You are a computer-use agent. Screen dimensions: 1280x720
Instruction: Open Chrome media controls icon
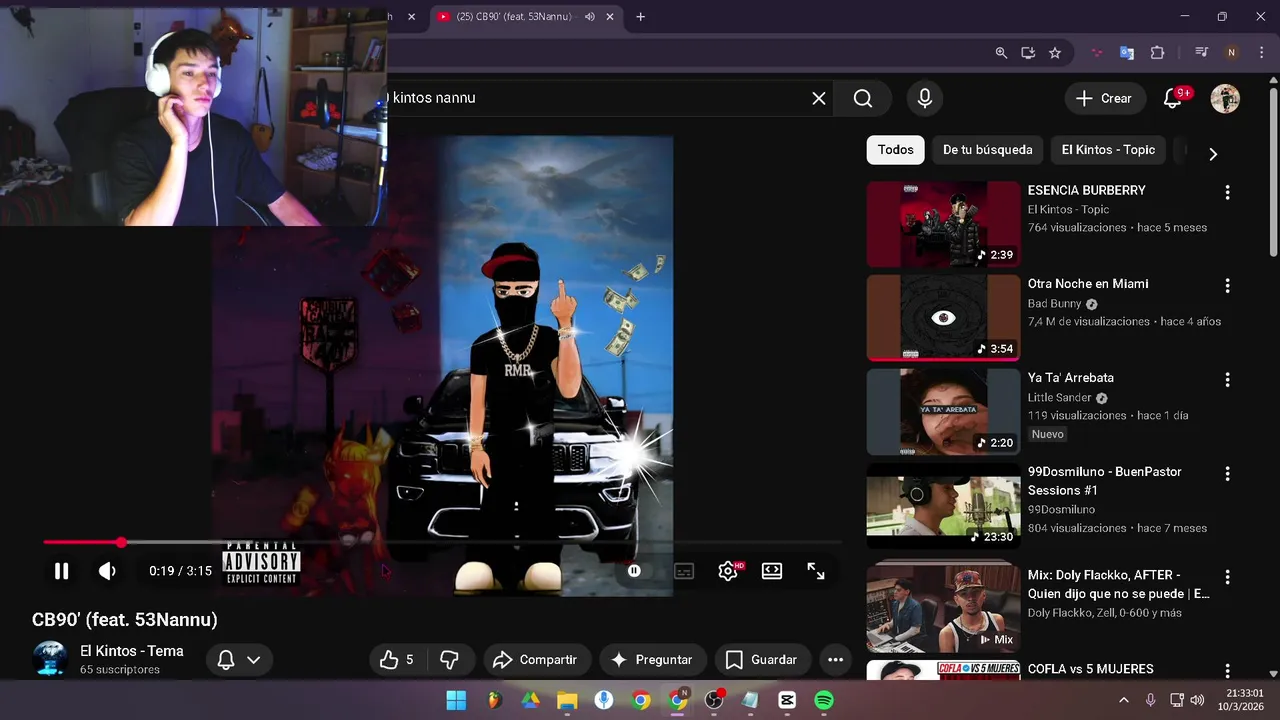point(1202,53)
